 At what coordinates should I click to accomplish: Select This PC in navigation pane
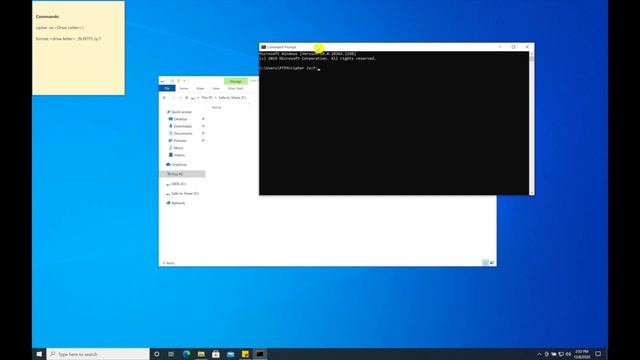pyautogui.click(x=182, y=174)
